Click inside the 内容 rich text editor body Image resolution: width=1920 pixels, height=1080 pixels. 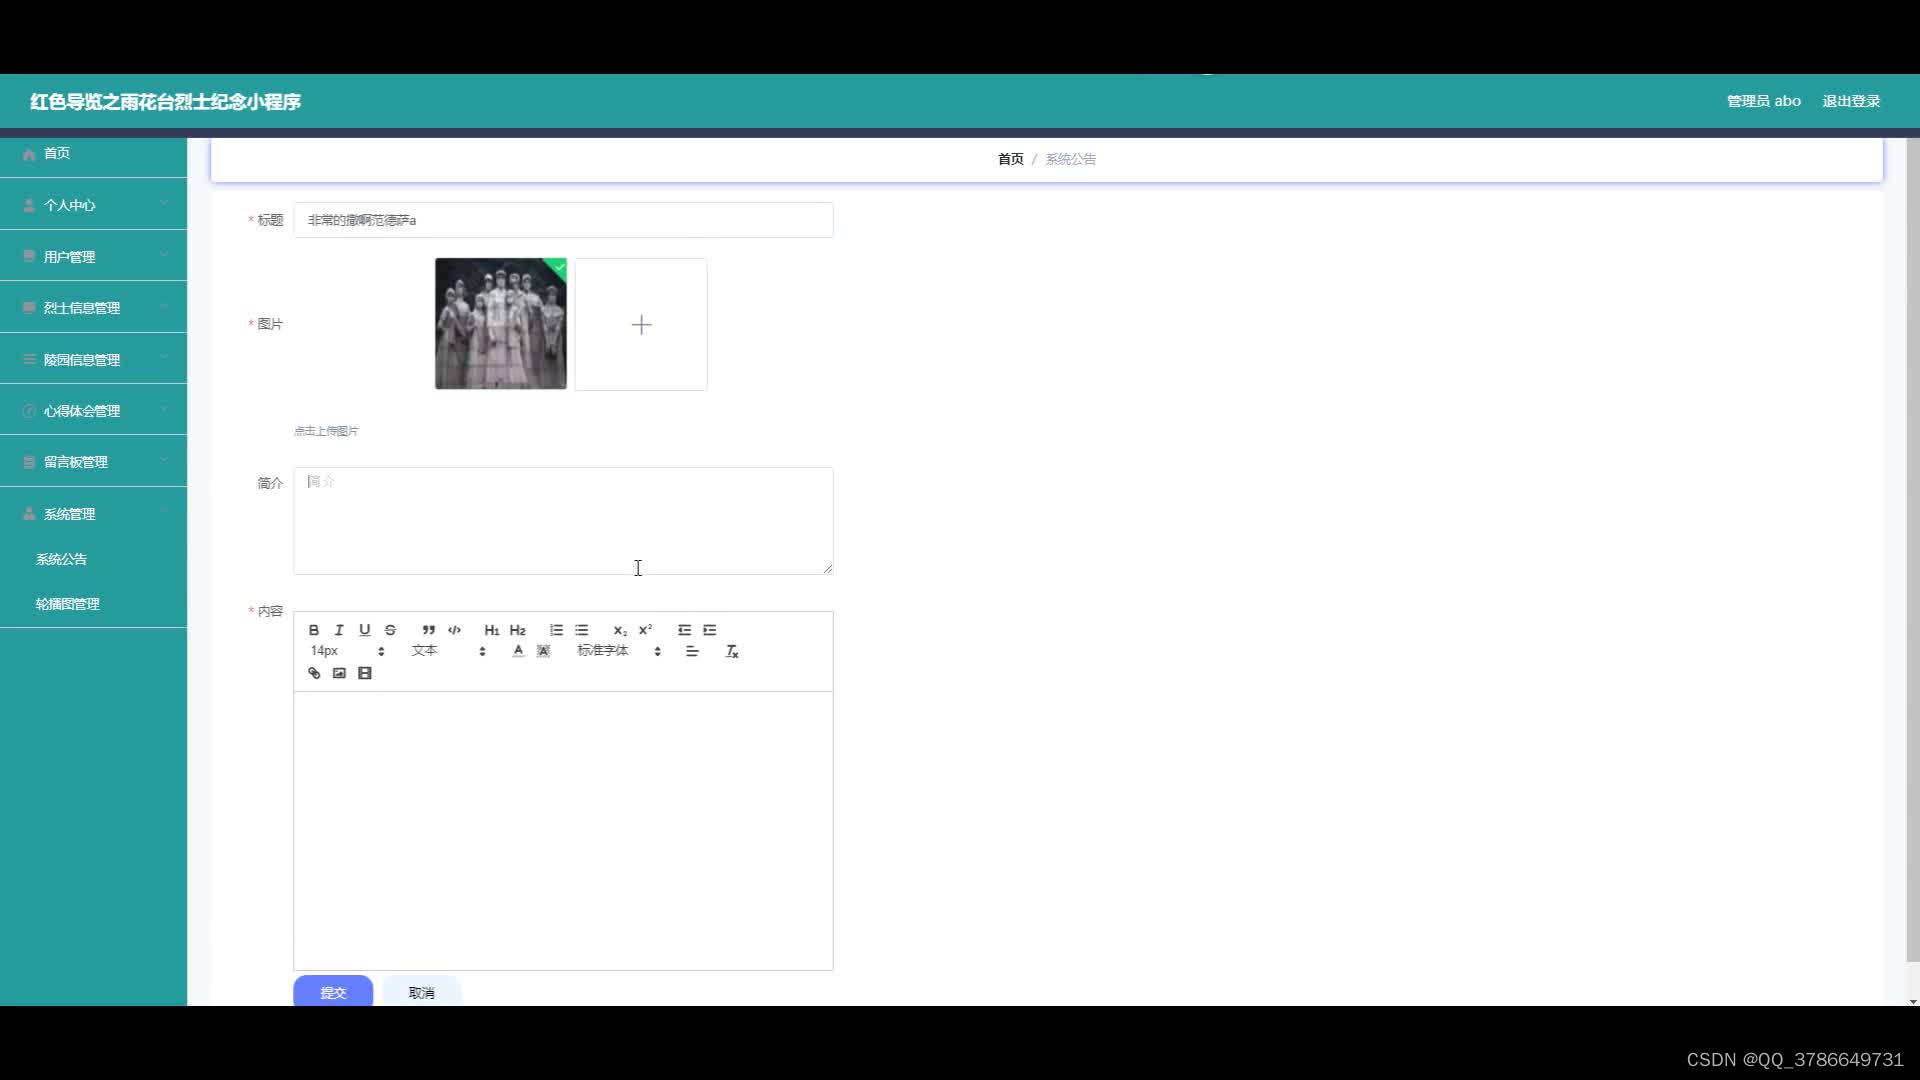(x=563, y=830)
